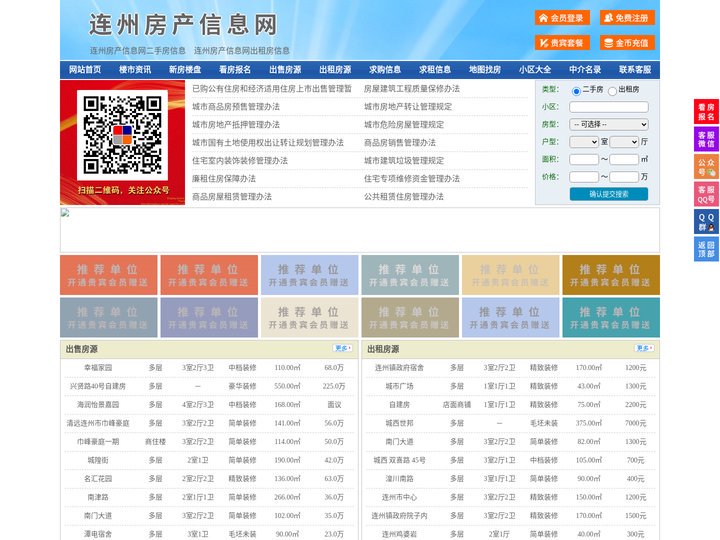720x540 pixels.
Task: Select the 出租房 radio button
Action: tap(612, 91)
